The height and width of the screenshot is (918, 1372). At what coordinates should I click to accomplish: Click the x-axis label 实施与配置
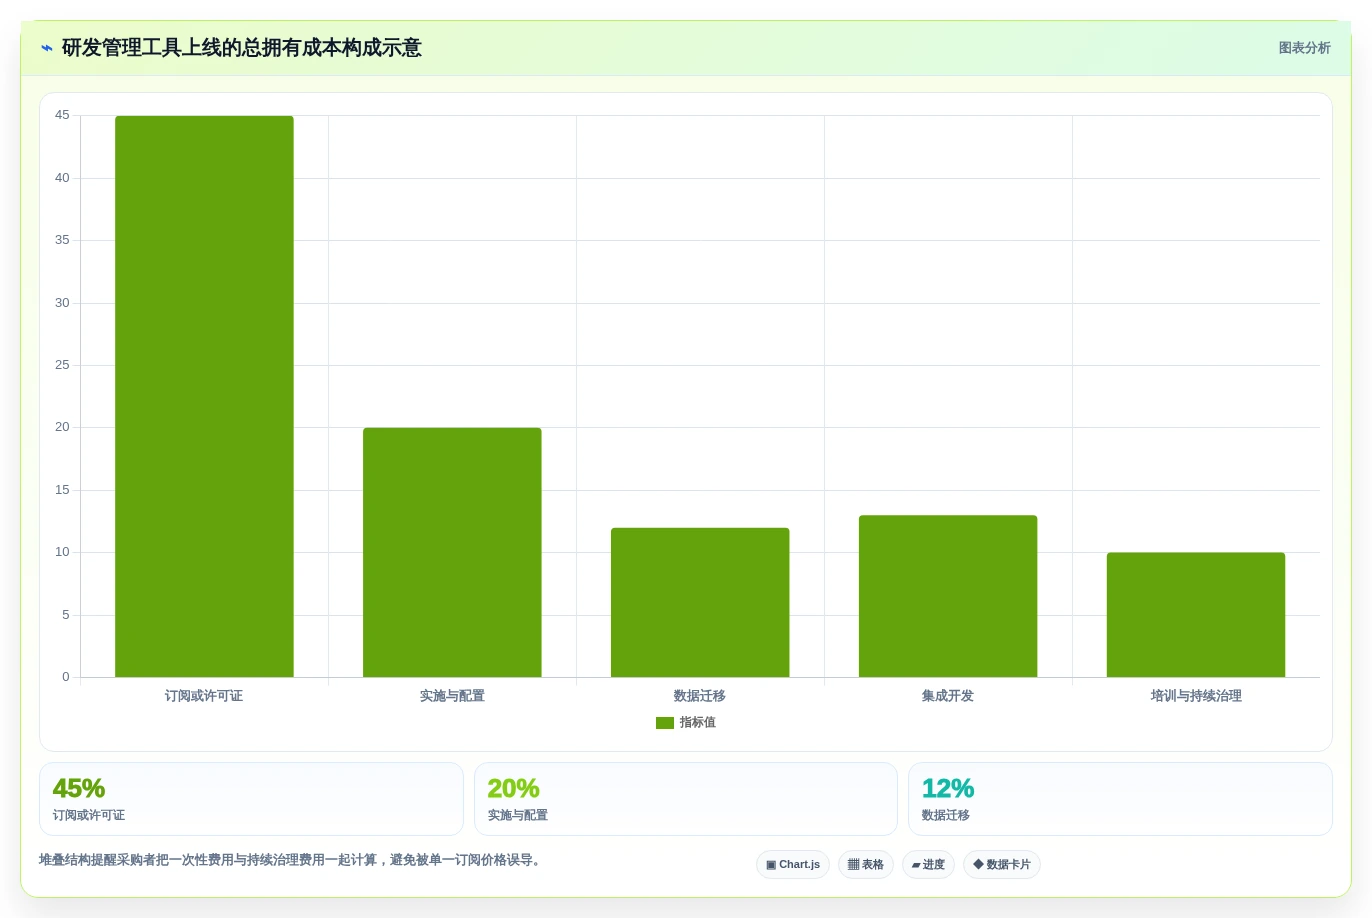pyautogui.click(x=452, y=696)
